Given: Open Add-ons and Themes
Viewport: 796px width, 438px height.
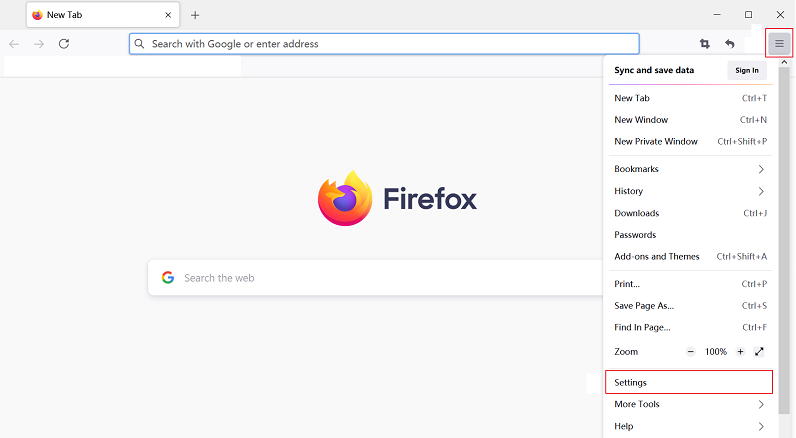Looking at the screenshot, I should click(690, 257).
